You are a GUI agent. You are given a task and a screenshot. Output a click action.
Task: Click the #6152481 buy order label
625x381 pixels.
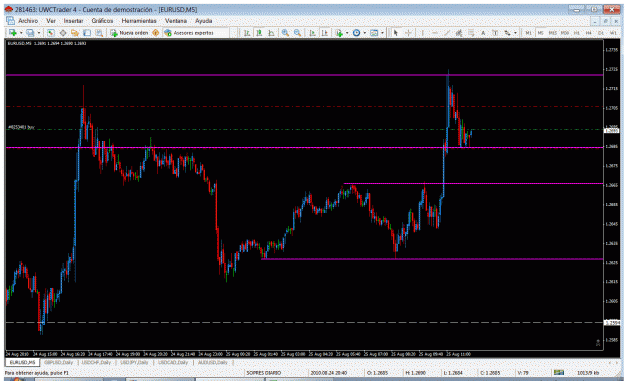(21, 127)
